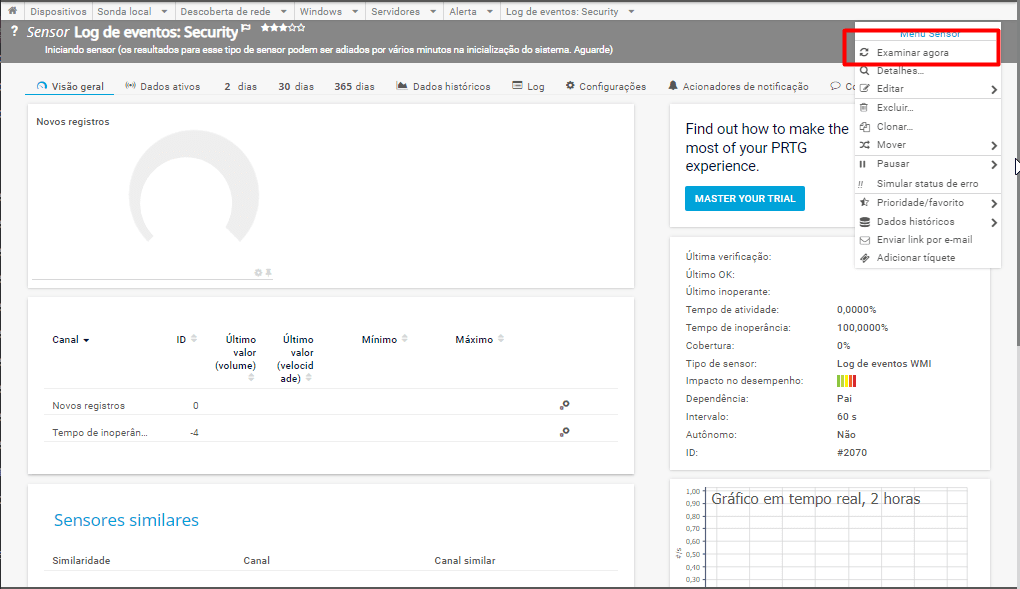Expand the Pausar submenu arrow
1020x589 pixels.
(x=994, y=165)
